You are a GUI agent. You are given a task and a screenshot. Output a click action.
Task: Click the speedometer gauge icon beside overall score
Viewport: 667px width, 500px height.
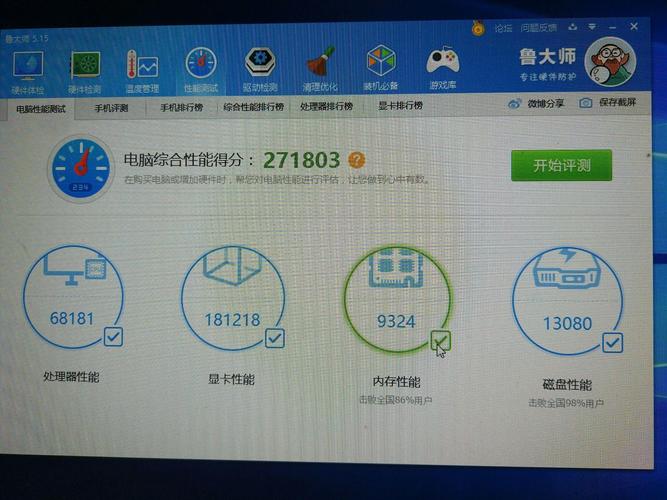(x=81, y=168)
